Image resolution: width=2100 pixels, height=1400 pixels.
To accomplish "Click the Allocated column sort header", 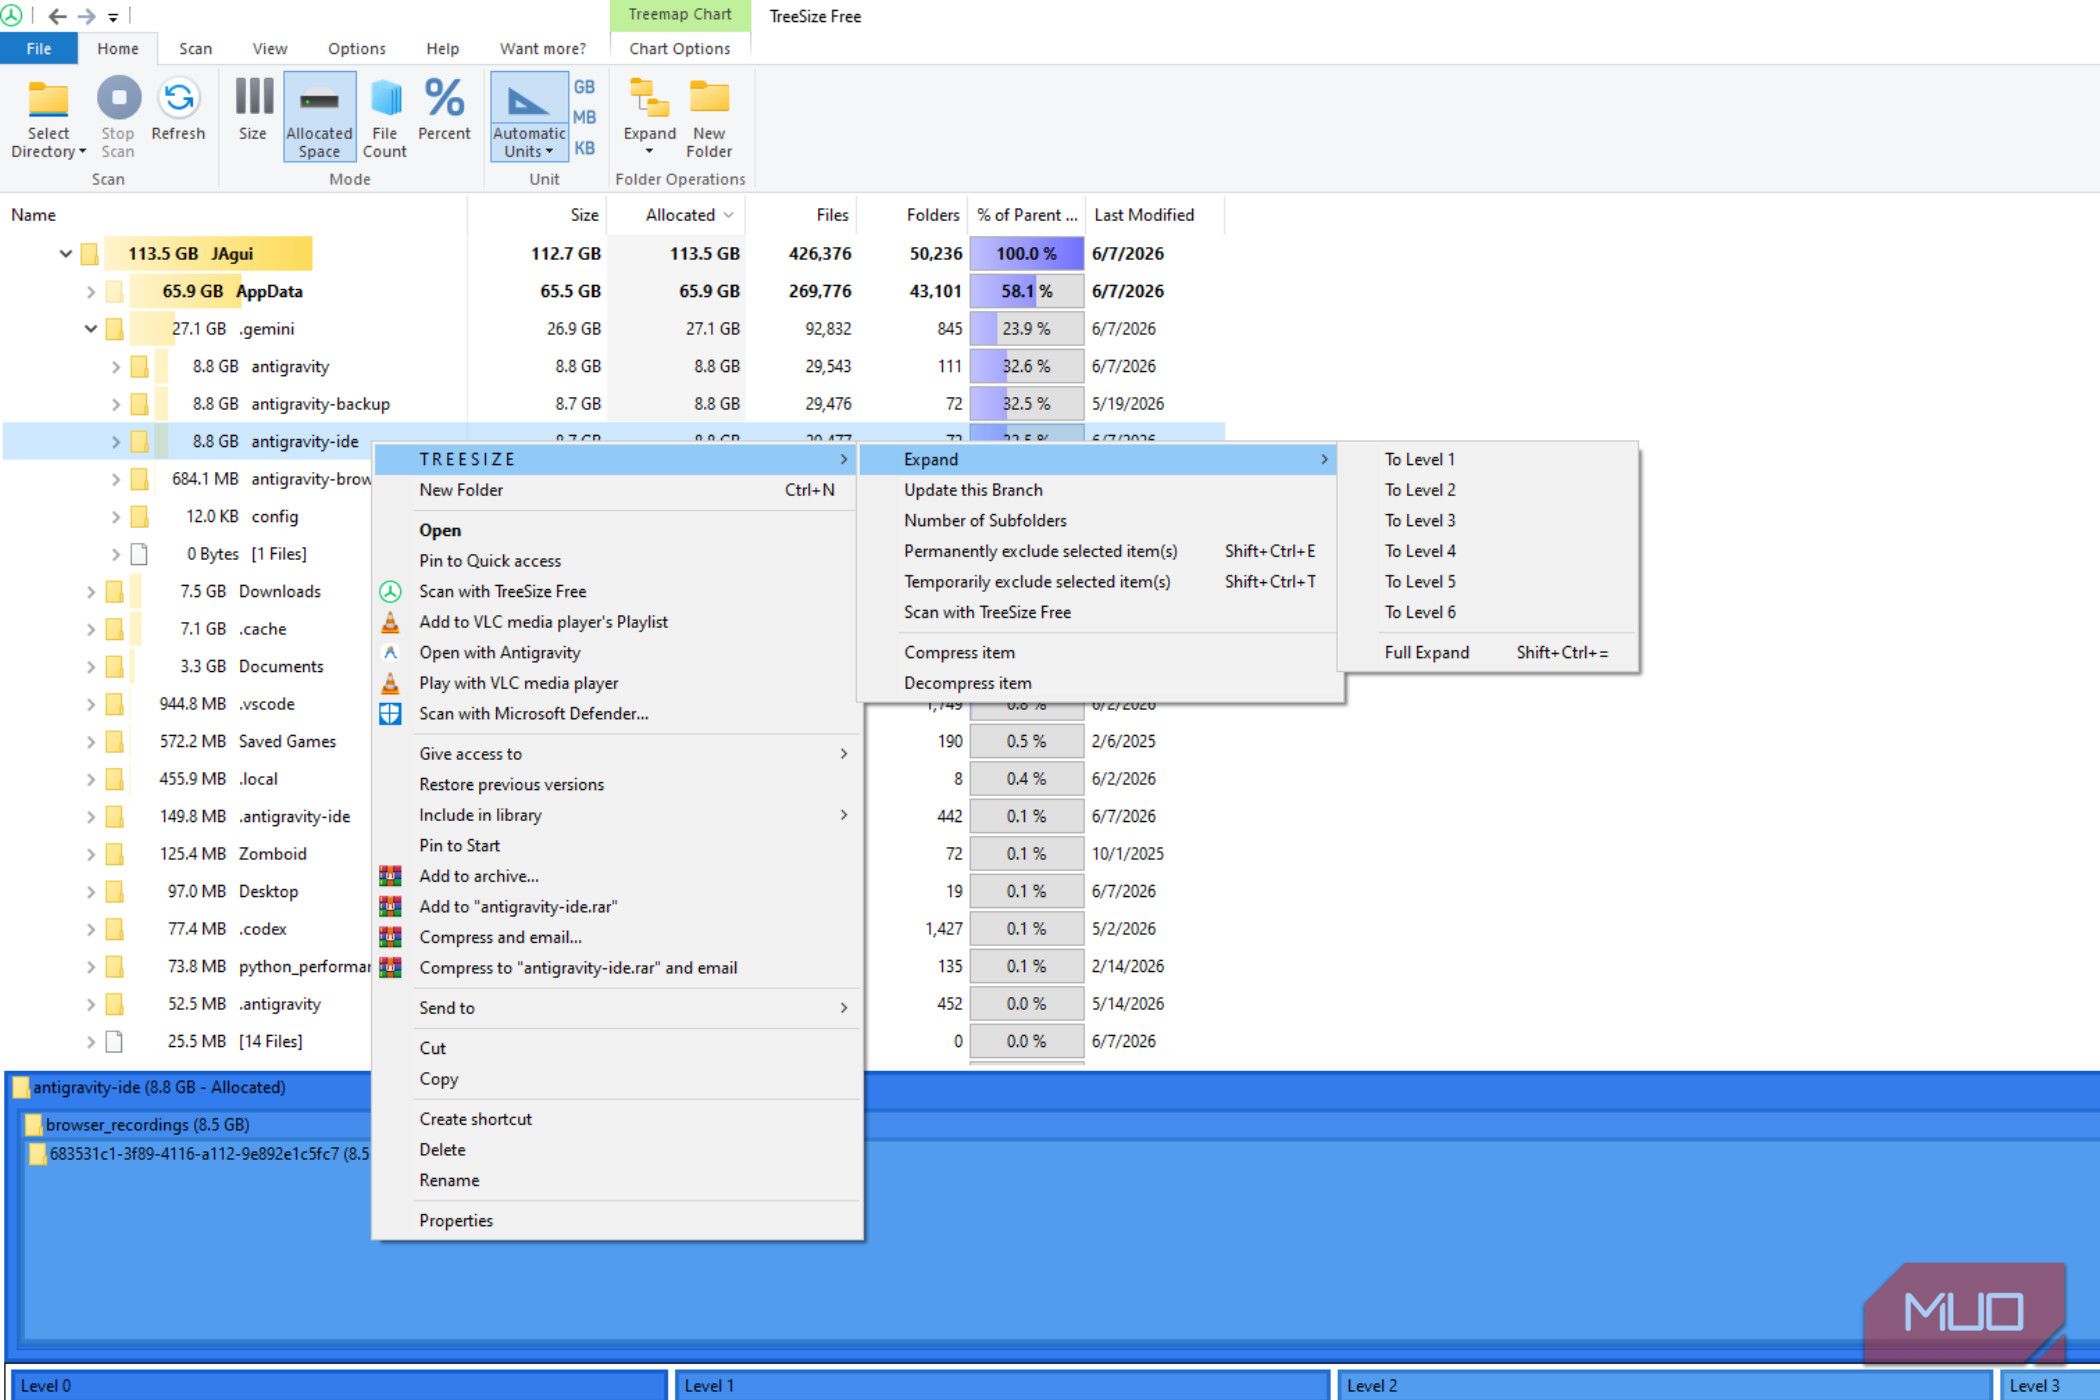I will [677, 215].
